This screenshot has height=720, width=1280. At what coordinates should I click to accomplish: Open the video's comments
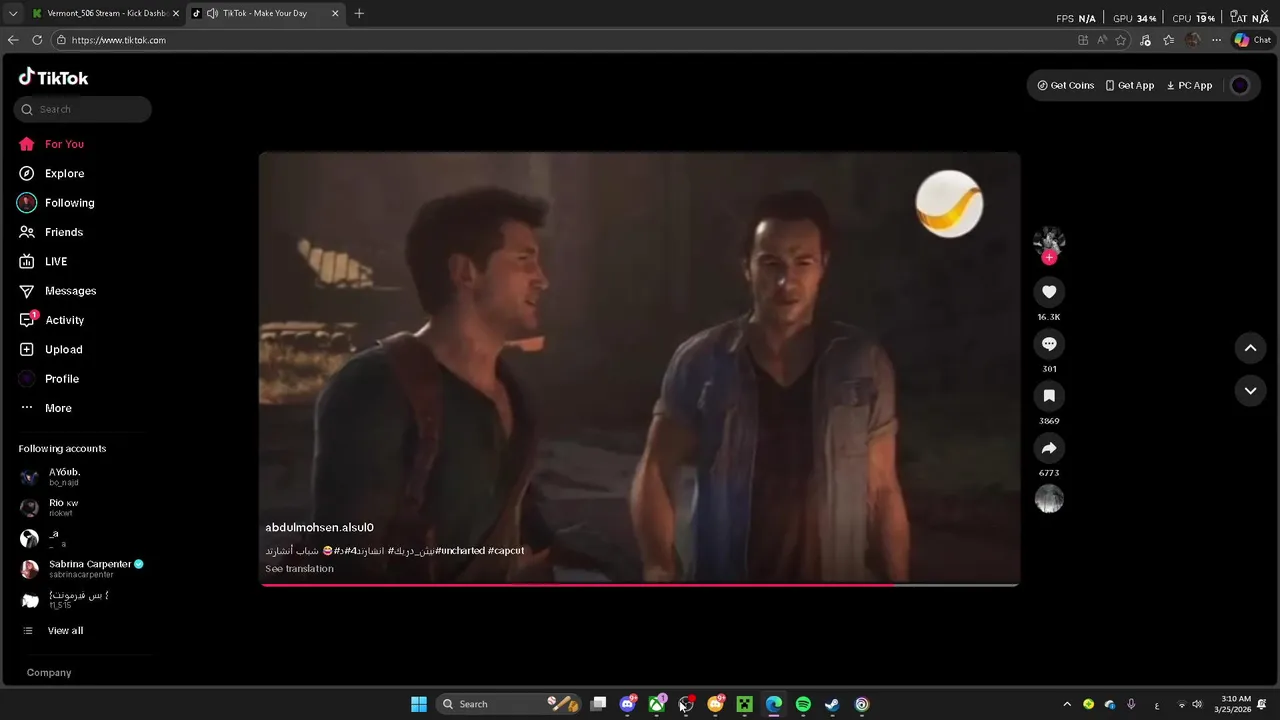pos(1049,344)
